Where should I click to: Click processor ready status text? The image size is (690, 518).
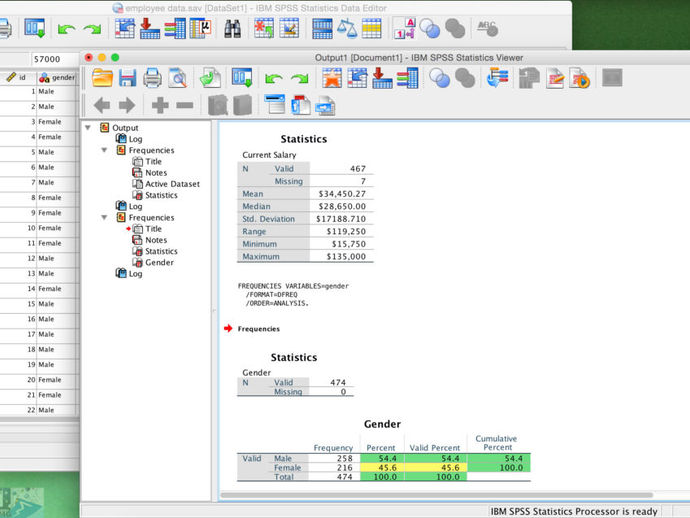point(574,511)
